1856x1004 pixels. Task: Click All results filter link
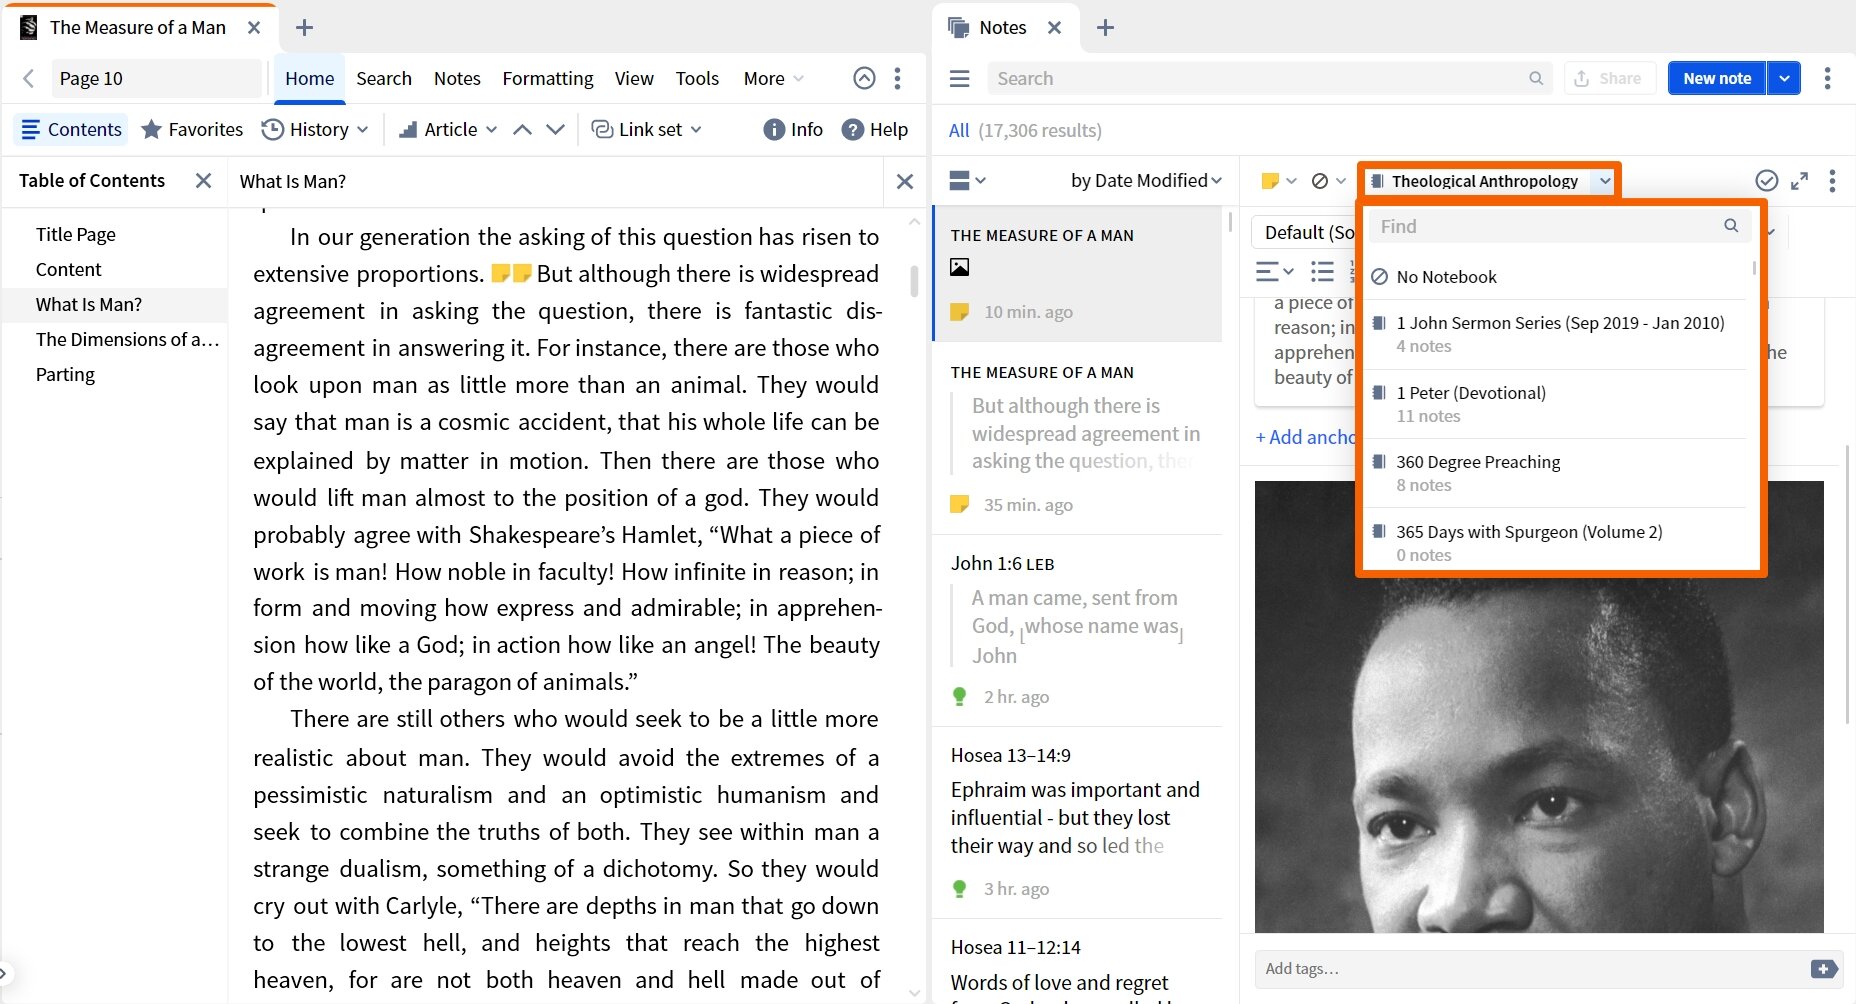click(x=959, y=130)
